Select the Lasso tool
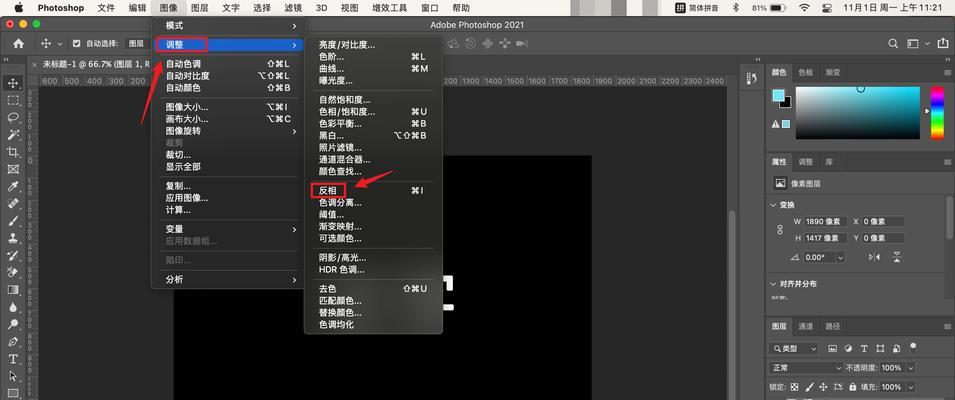This screenshot has width=955, height=400. click(x=13, y=118)
